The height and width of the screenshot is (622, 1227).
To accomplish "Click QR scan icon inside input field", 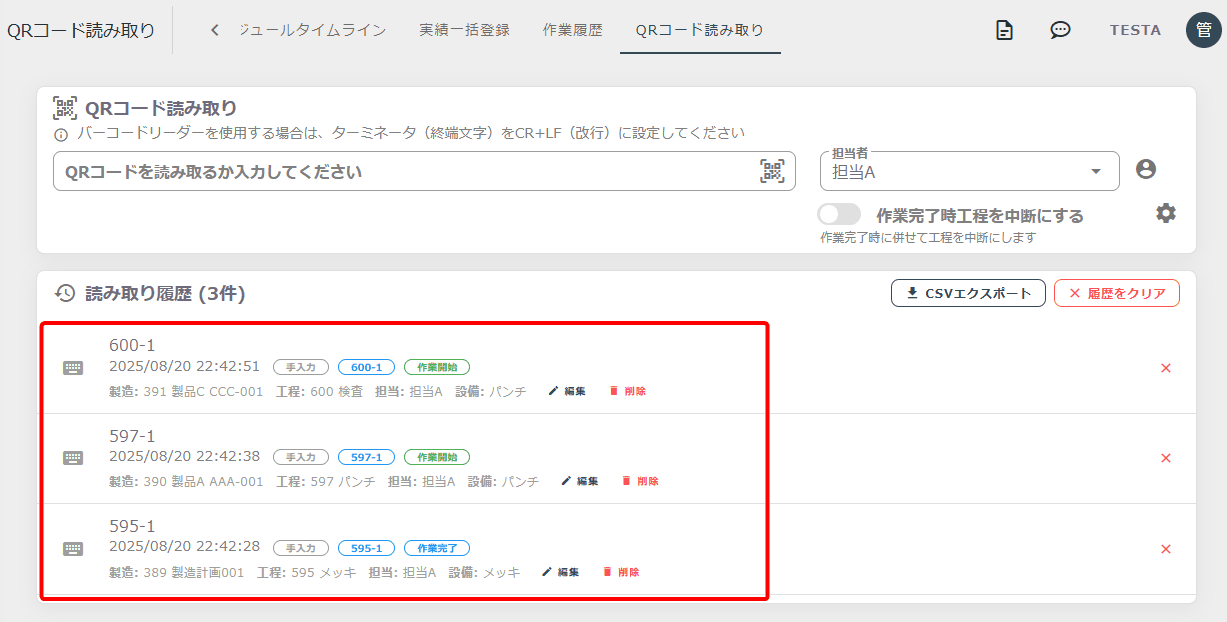I will (772, 171).
